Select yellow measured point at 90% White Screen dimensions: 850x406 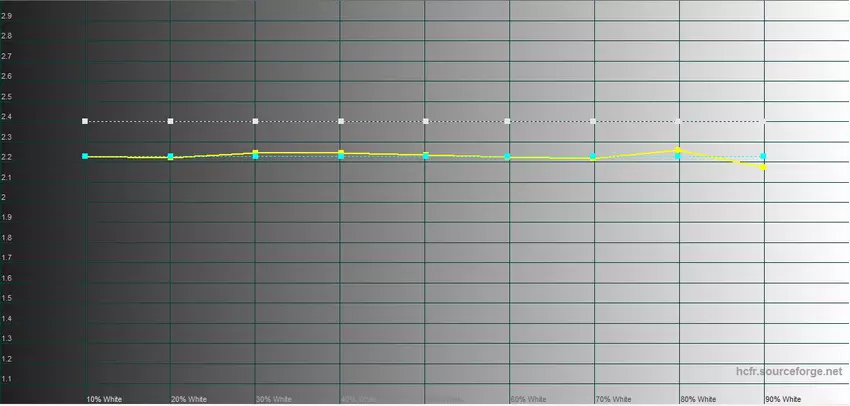[x=763, y=168]
